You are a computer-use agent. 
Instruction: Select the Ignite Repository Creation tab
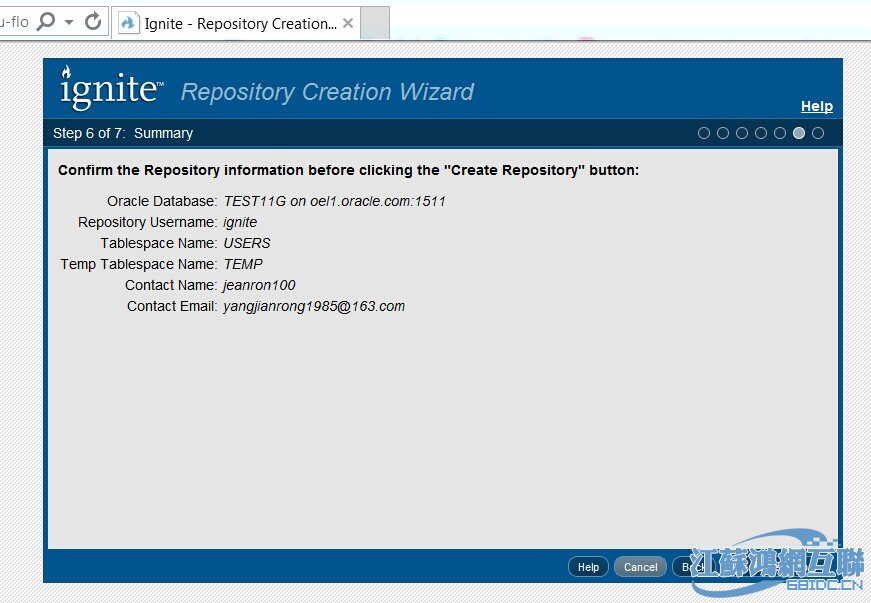pyautogui.click(x=236, y=23)
